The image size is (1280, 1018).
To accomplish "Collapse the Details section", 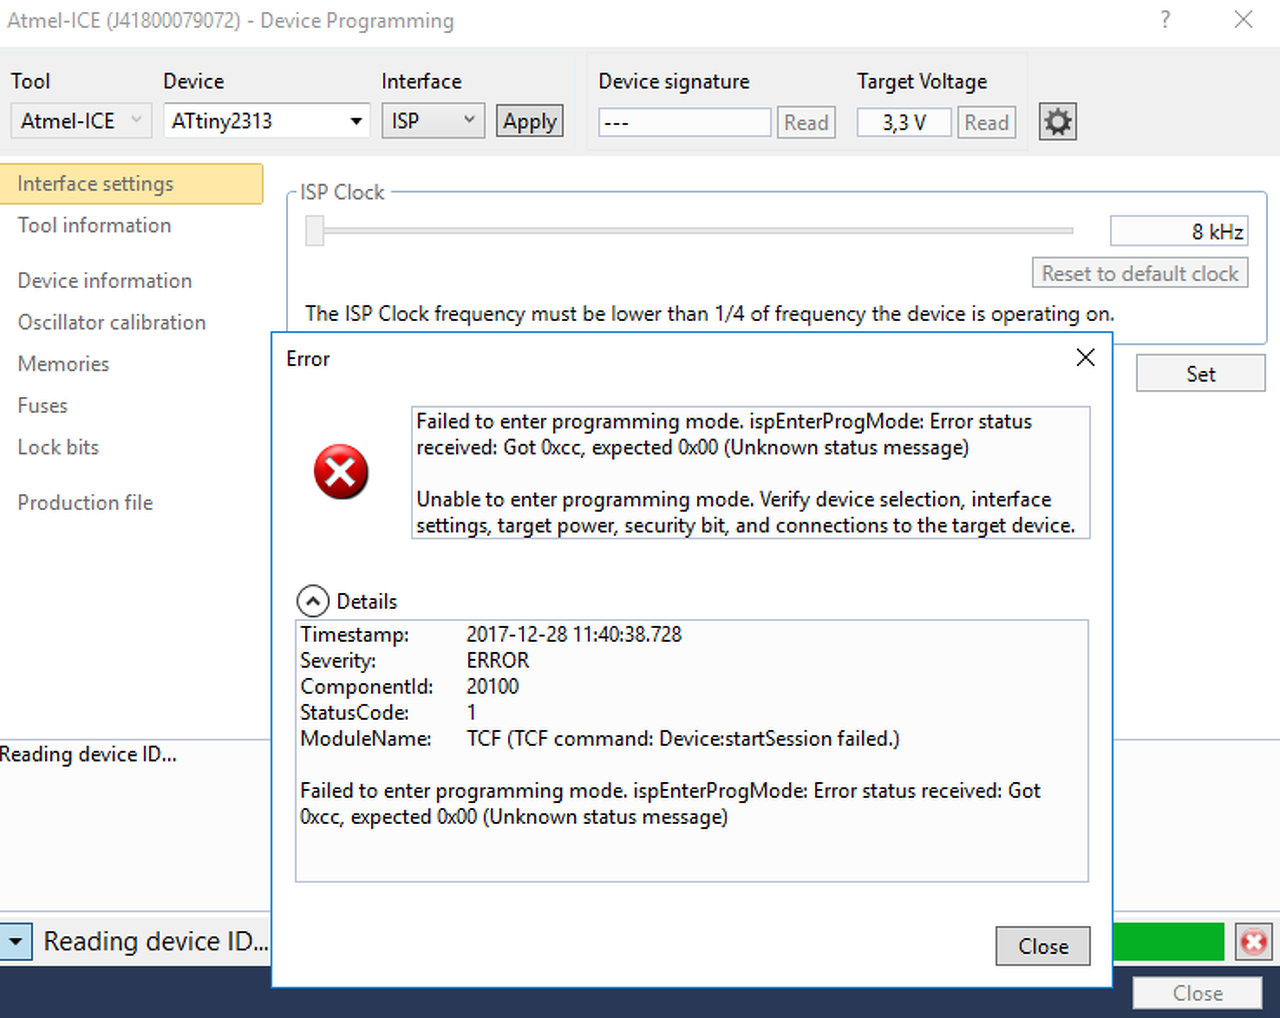I will (x=313, y=601).
